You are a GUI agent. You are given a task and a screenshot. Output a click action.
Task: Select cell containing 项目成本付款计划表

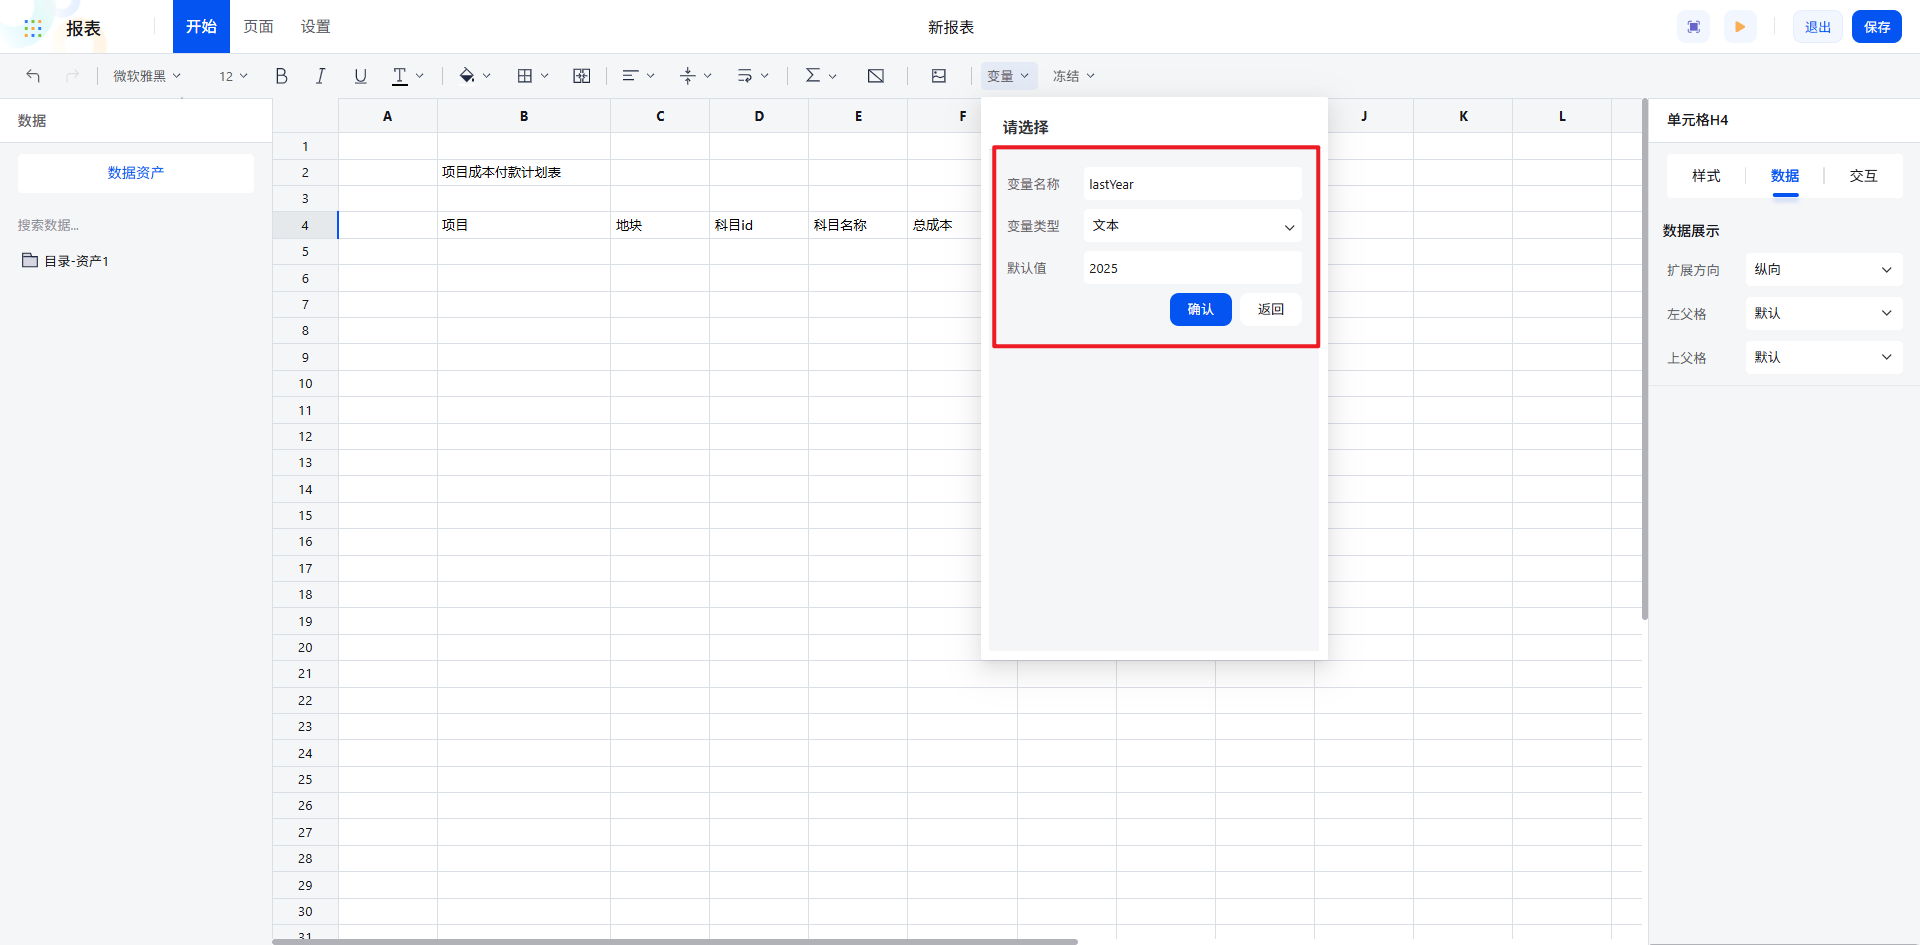(524, 172)
